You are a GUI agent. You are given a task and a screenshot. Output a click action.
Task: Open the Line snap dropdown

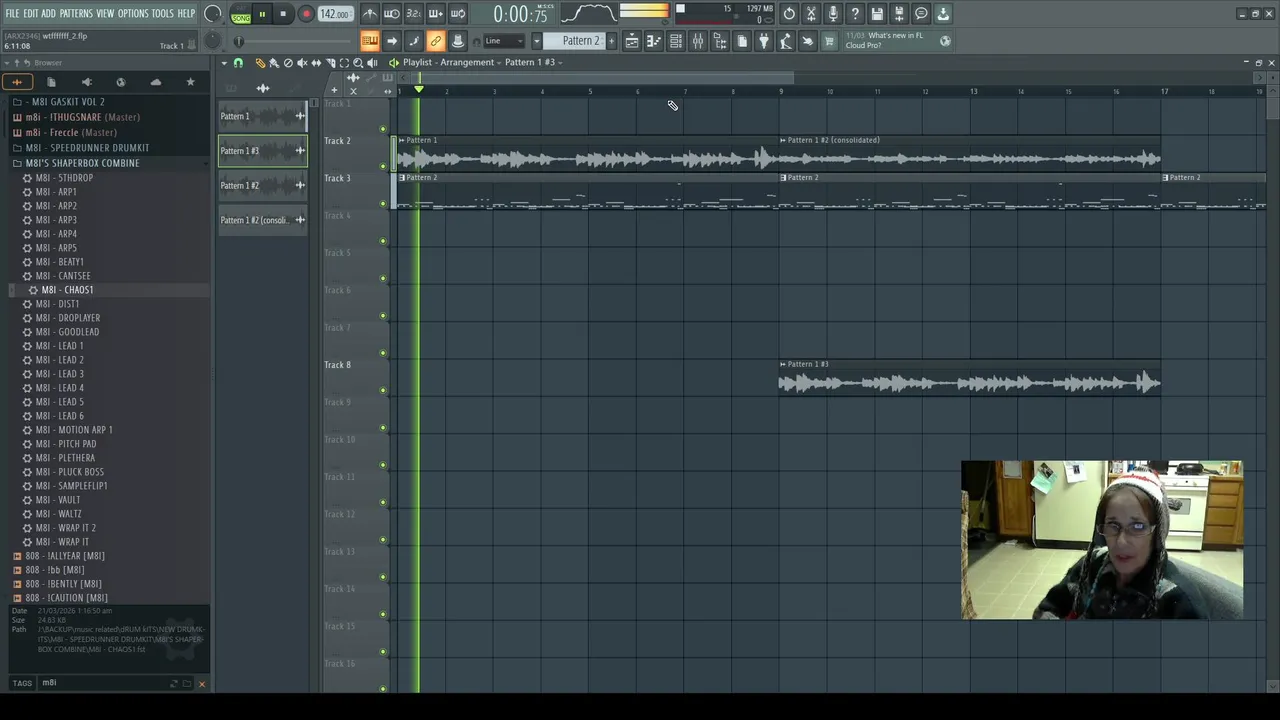point(504,41)
